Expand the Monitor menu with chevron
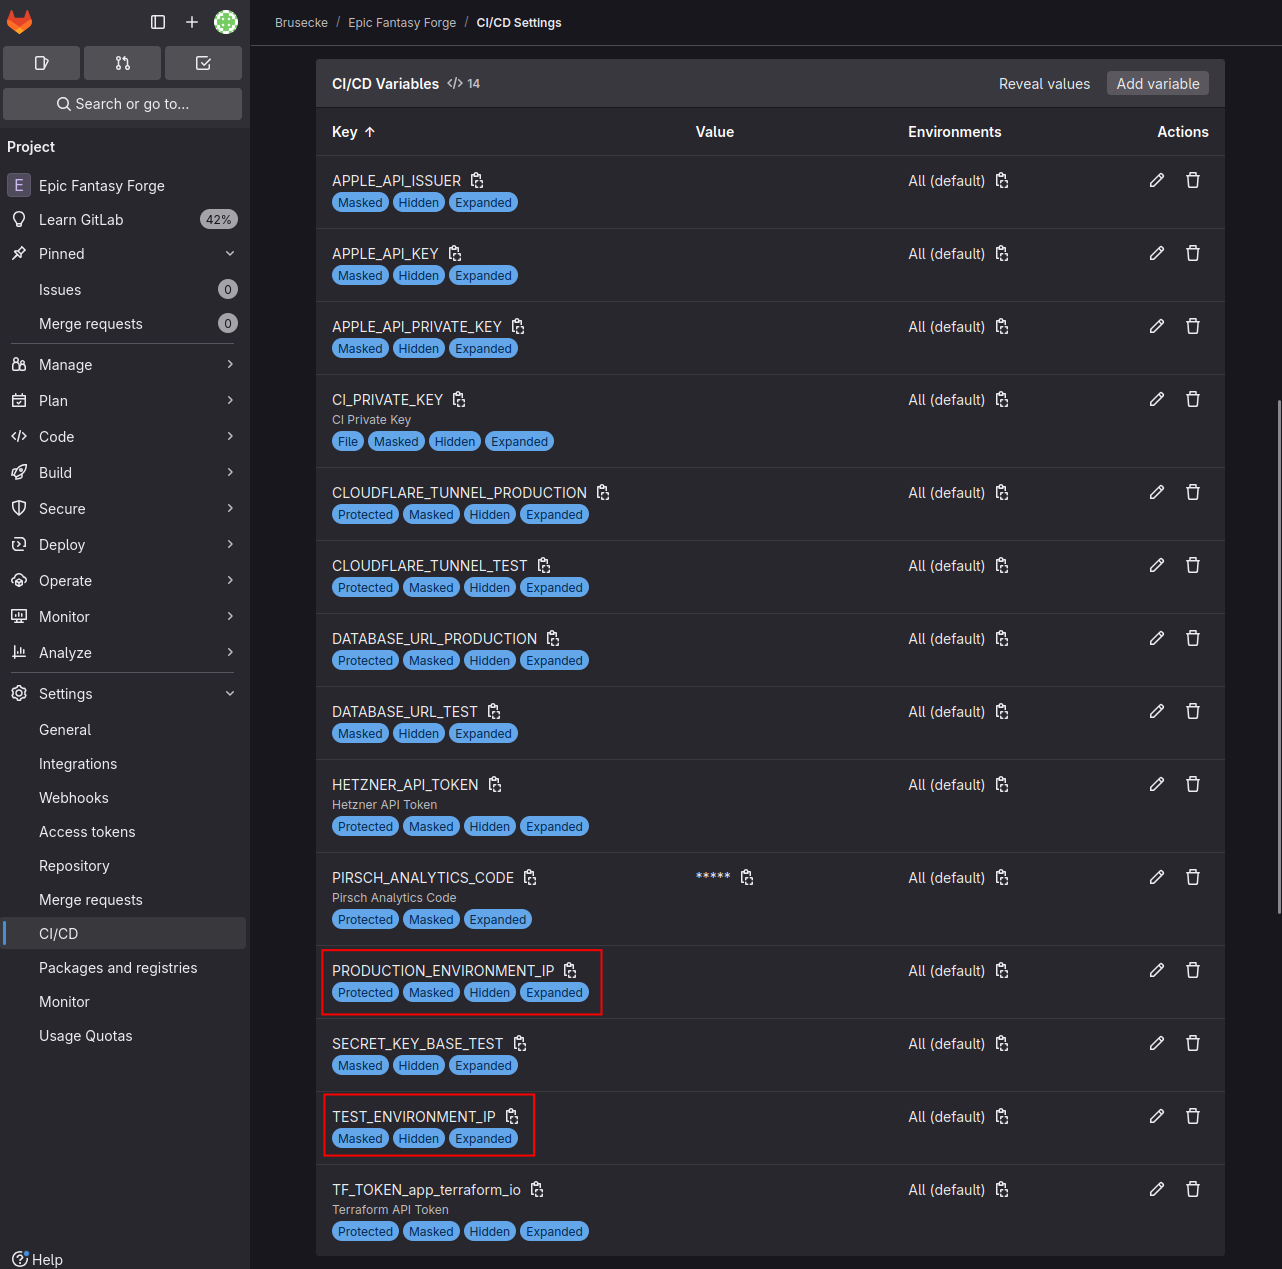 [123, 617]
